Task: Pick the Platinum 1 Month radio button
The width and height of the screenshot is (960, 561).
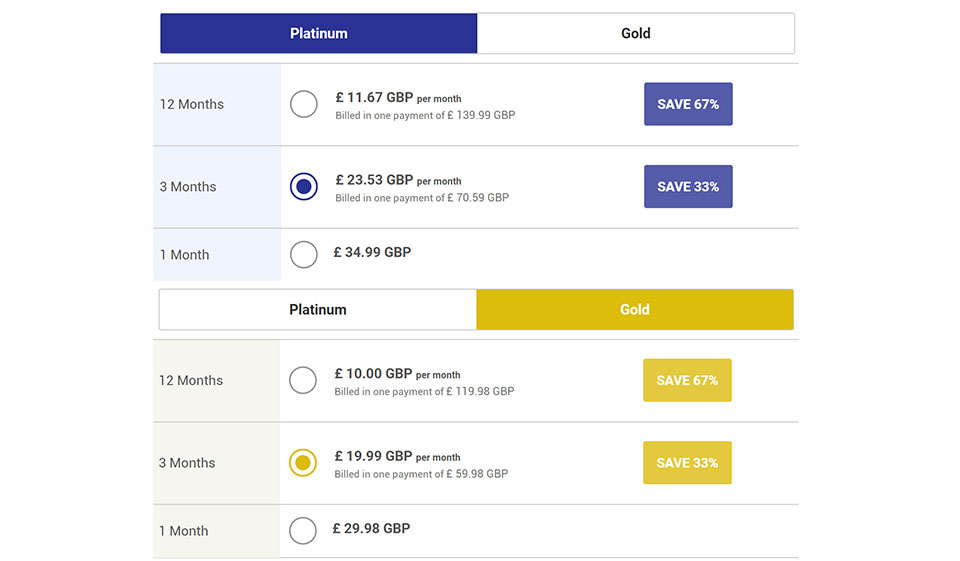Action: click(304, 254)
